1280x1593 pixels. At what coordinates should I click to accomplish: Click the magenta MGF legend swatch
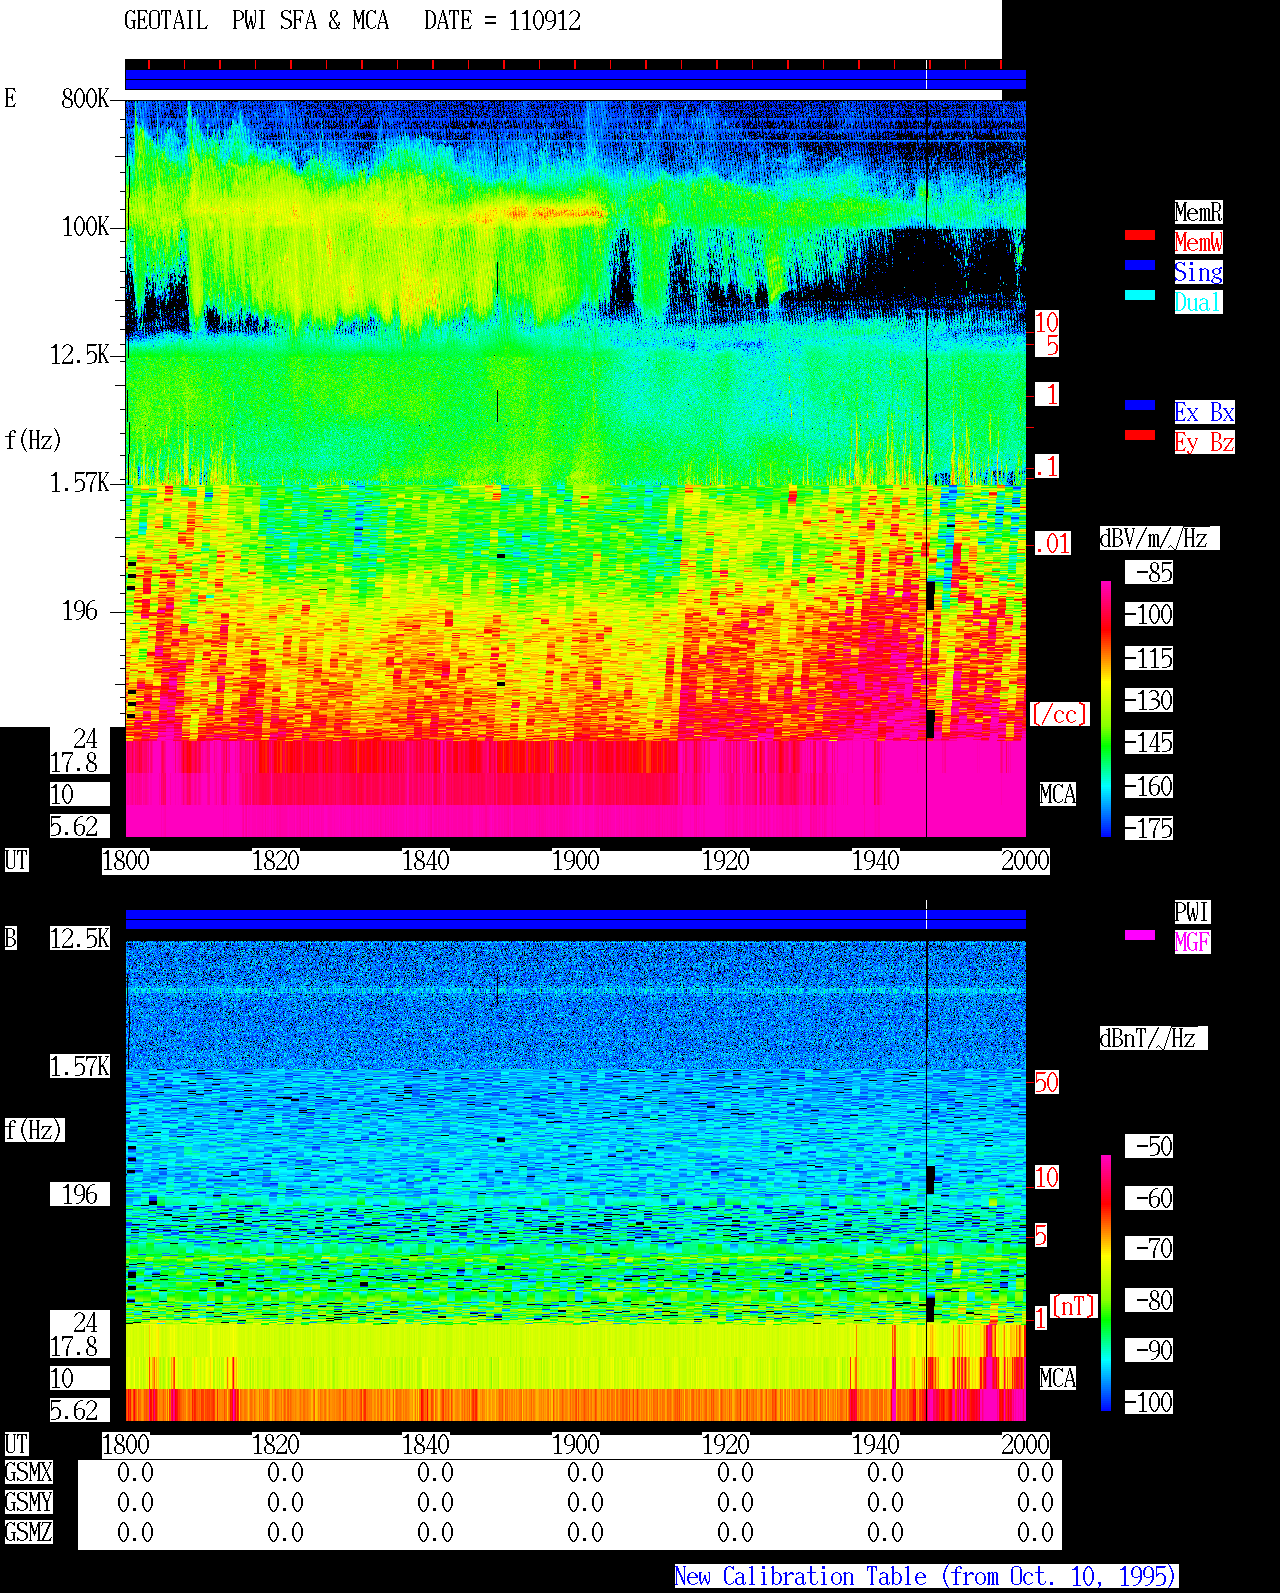tap(1140, 935)
